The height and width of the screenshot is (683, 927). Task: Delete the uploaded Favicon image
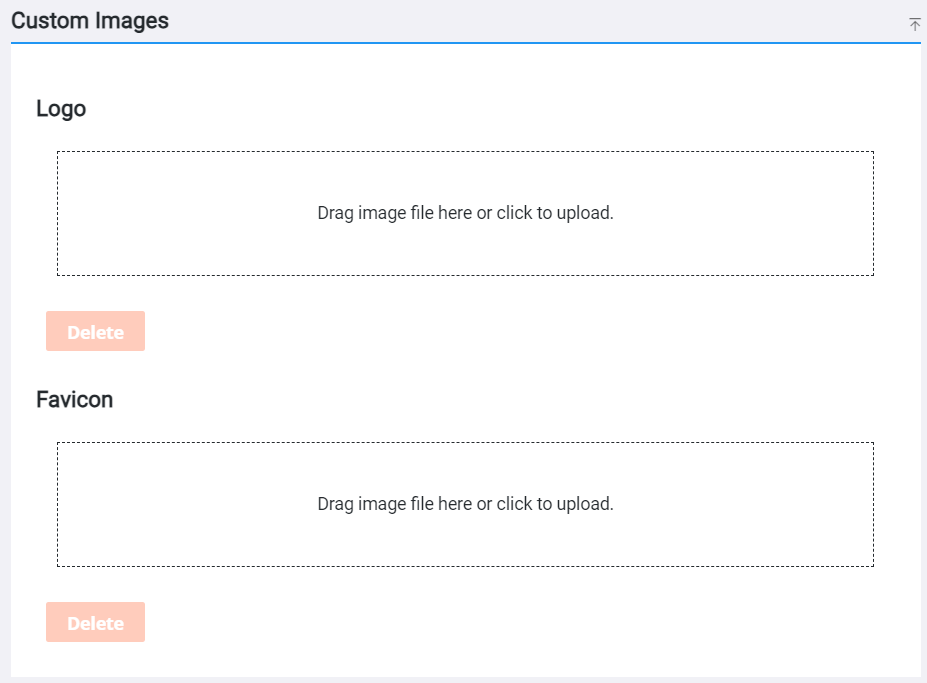[95, 622]
